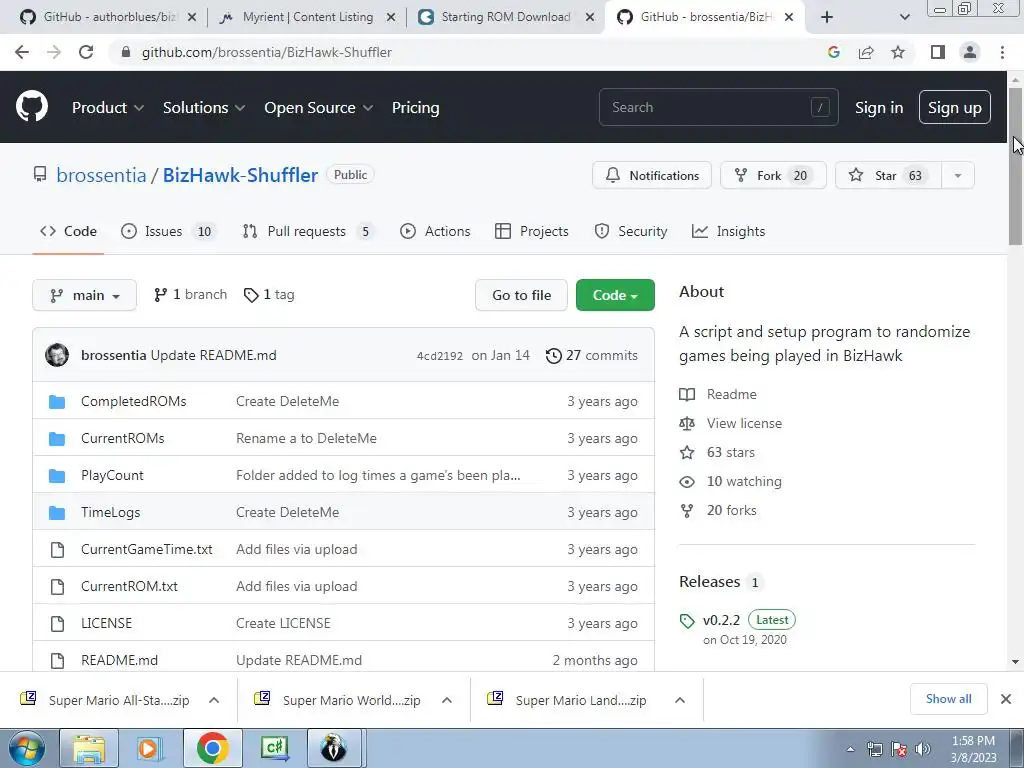Image resolution: width=1024 pixels, height=768 pixels.
Task: Open the media player taskbar icon
Action: coord(148,748)
